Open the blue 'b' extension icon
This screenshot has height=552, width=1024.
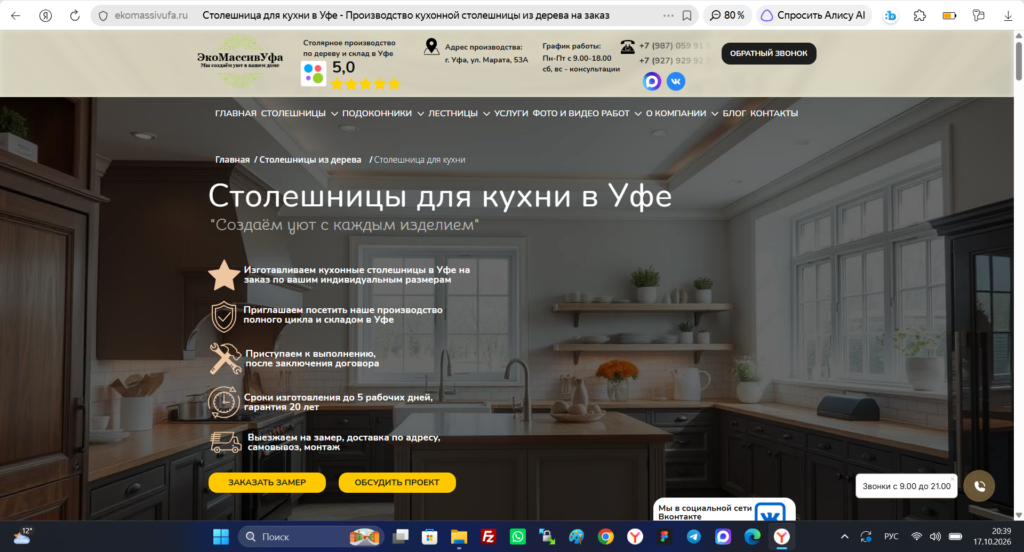click(890, 16)
